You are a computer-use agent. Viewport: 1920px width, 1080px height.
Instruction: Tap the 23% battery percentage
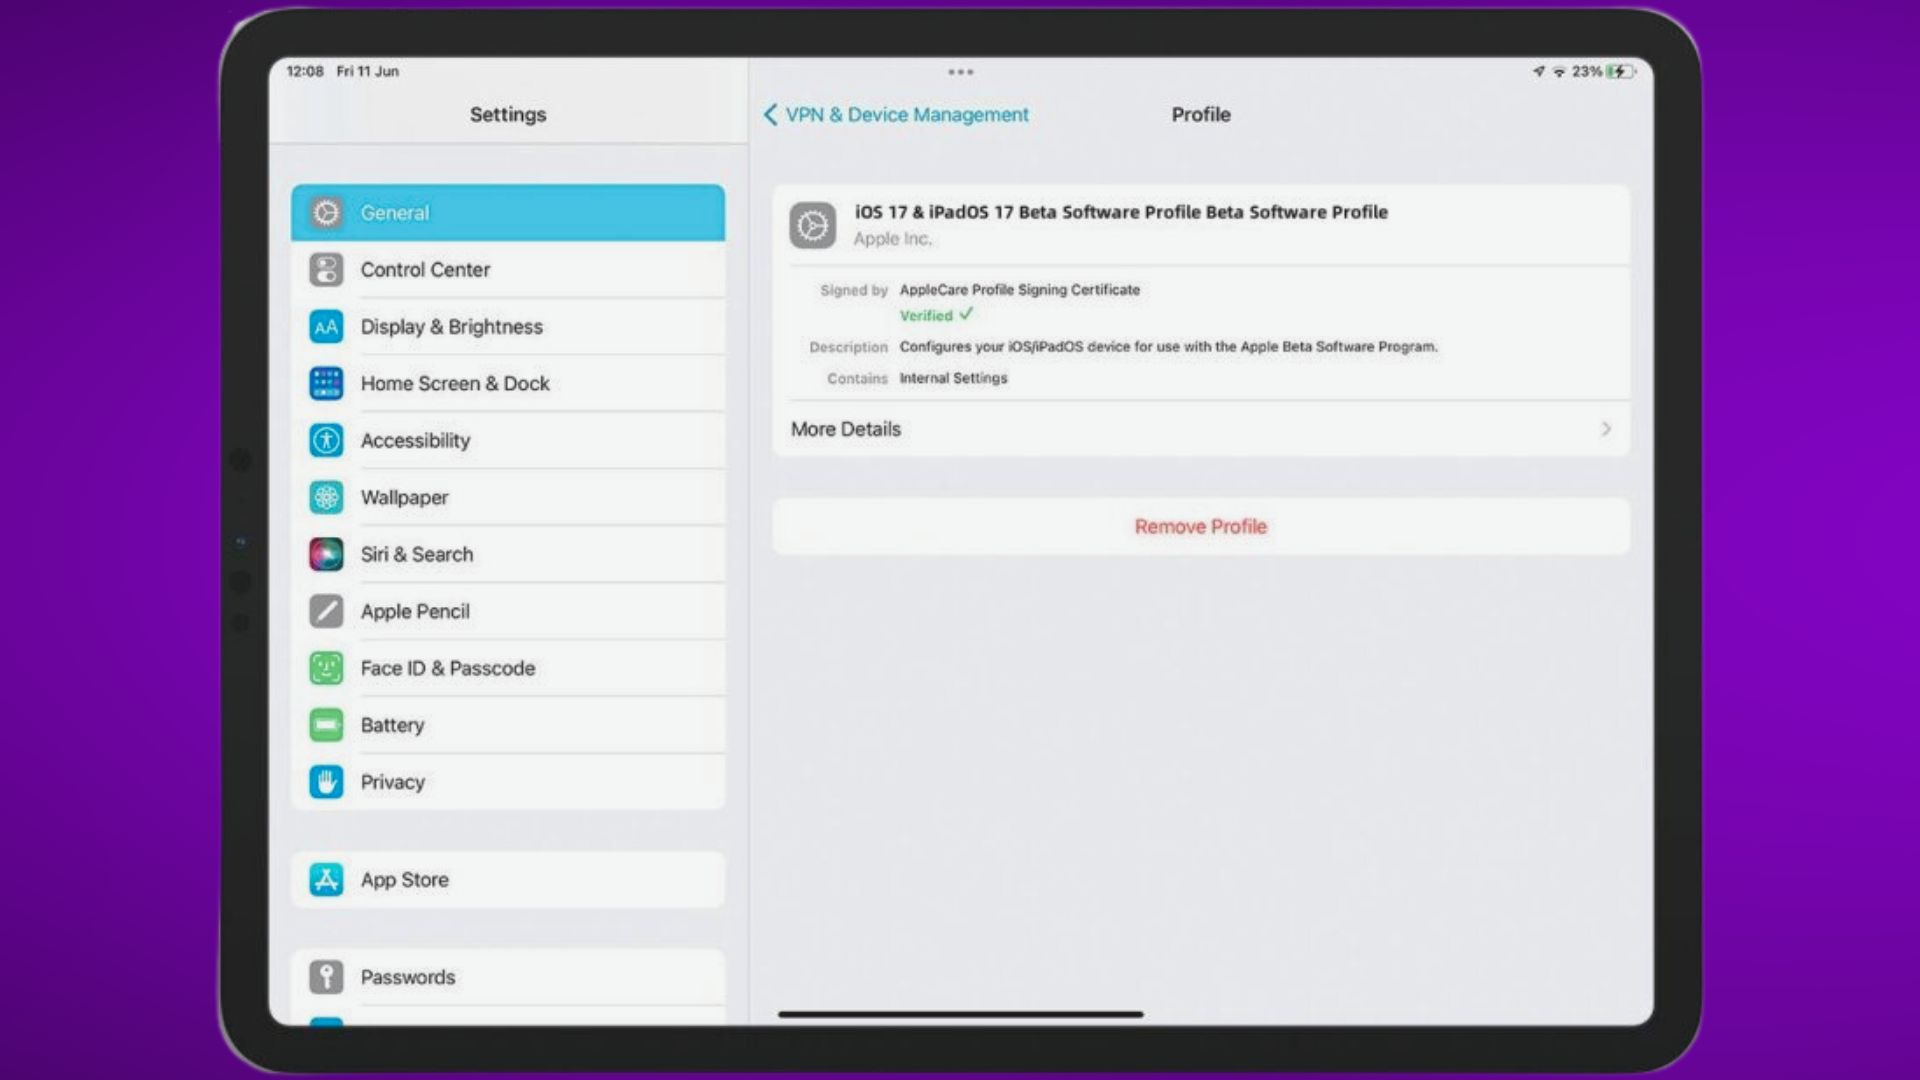tap(1587, 72)
